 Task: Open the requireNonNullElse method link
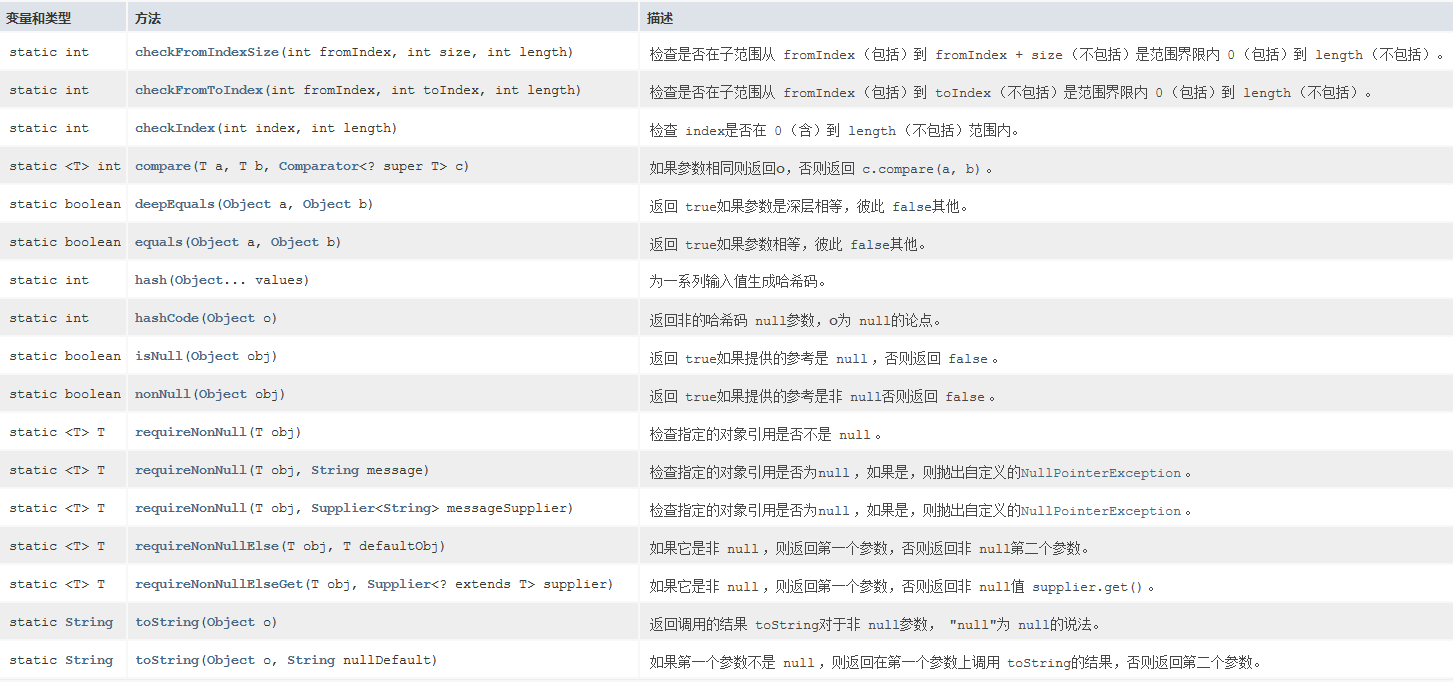tap(205, 546)
